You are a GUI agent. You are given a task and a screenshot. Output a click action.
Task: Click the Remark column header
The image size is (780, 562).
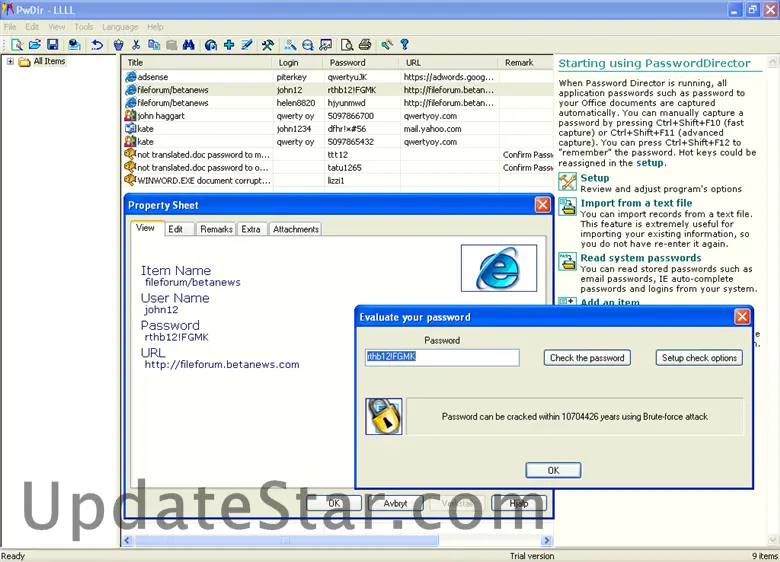pyautogui.click(x=525, y=63)
